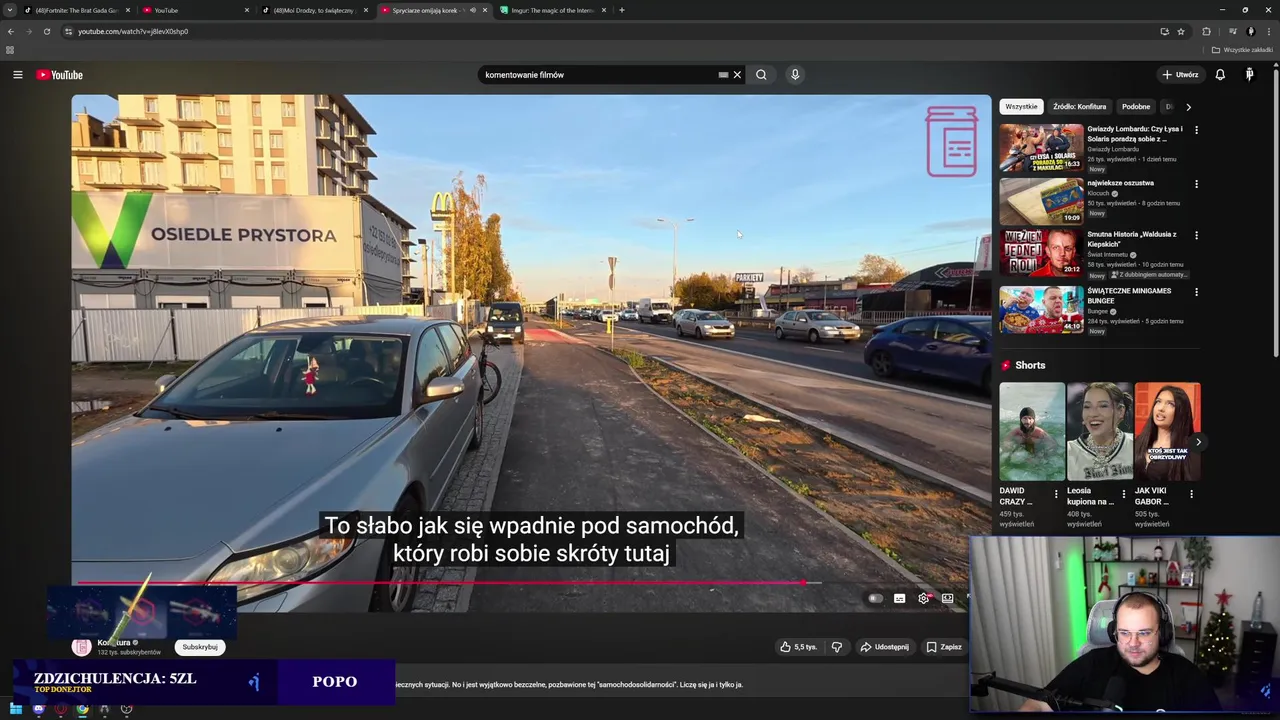Like the video with 5,5 tys.
The image size is (1280, 720).
coord(798,647)
